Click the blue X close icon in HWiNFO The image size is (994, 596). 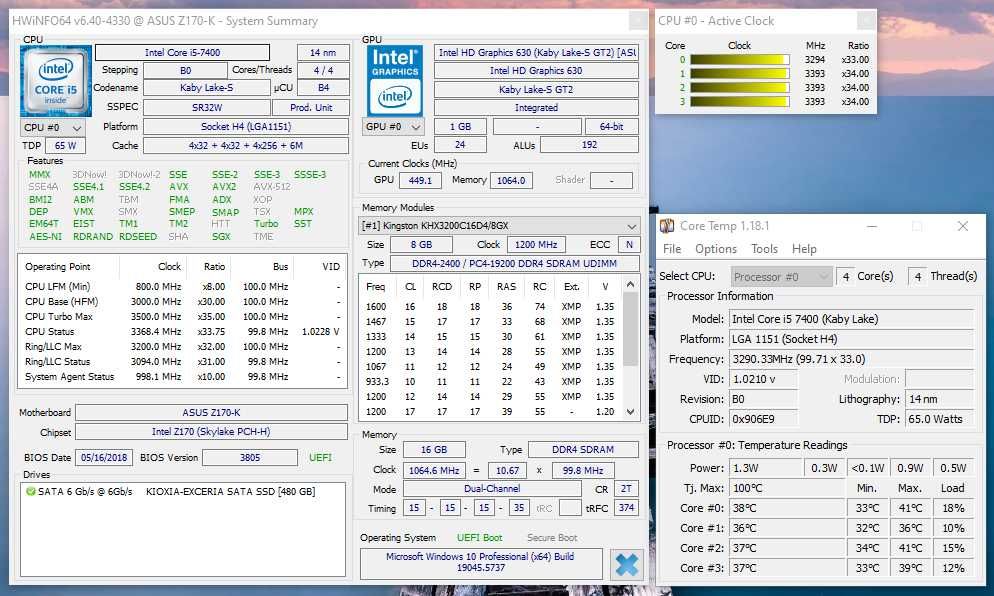(x=626, y=564)
